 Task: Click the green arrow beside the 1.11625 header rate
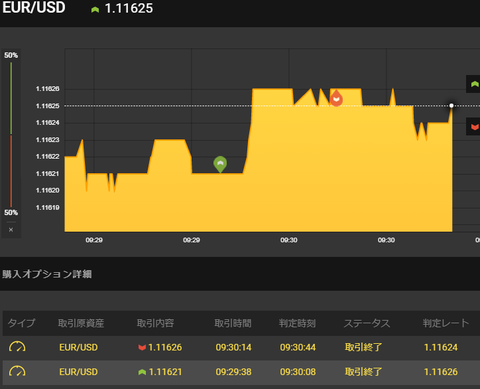(x=95, y=10)
